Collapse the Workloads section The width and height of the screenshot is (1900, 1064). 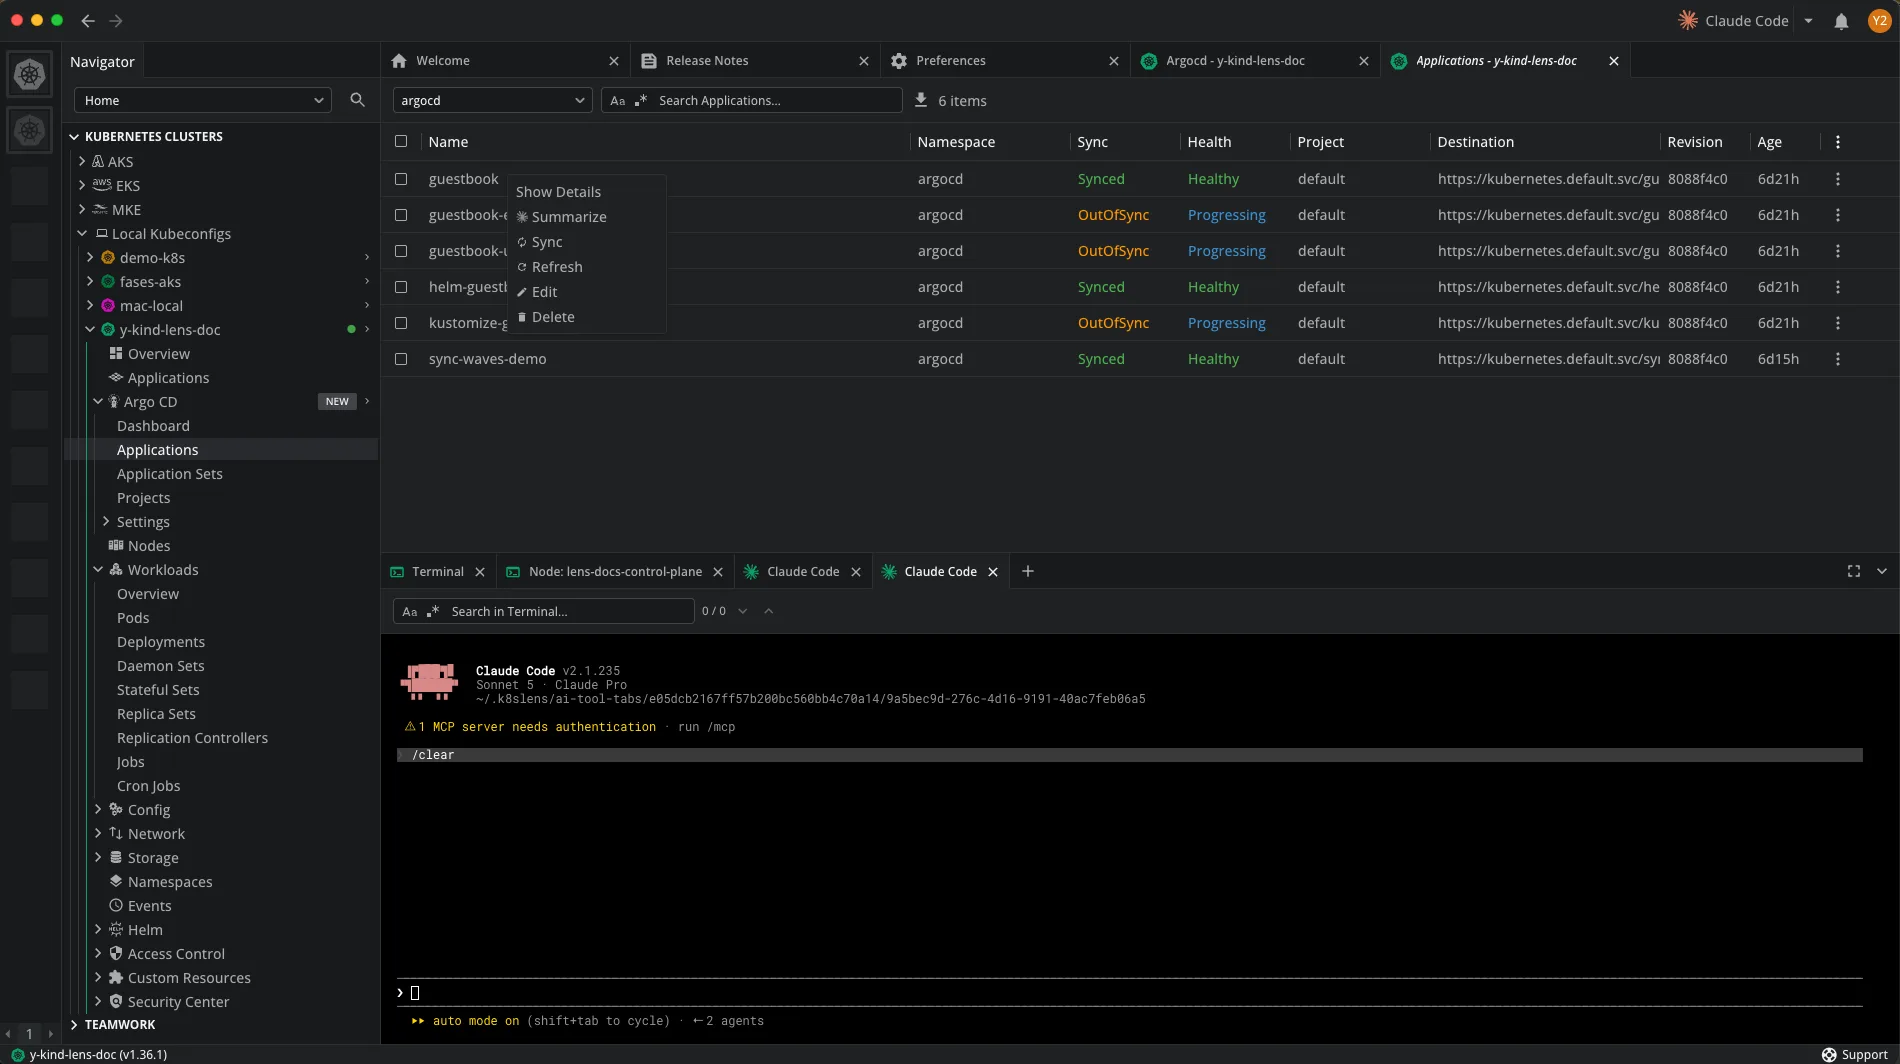[98, 569]
